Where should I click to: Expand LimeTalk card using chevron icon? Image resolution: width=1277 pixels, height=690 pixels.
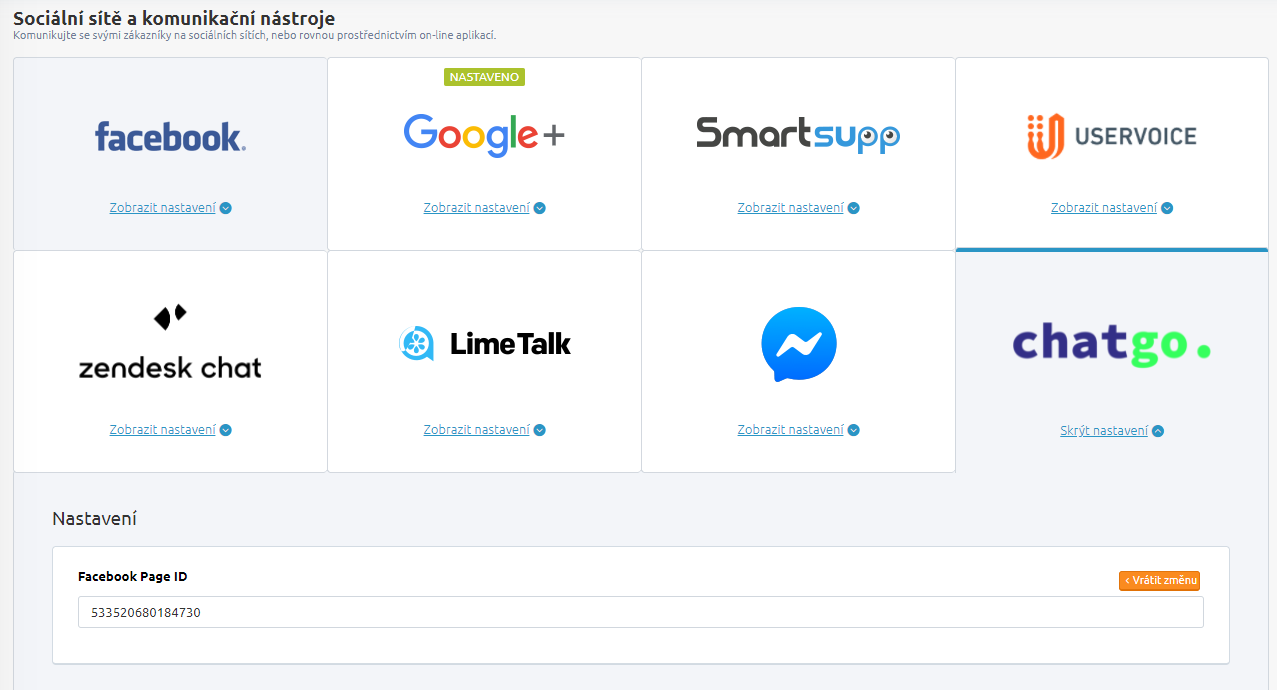point(540,431)
